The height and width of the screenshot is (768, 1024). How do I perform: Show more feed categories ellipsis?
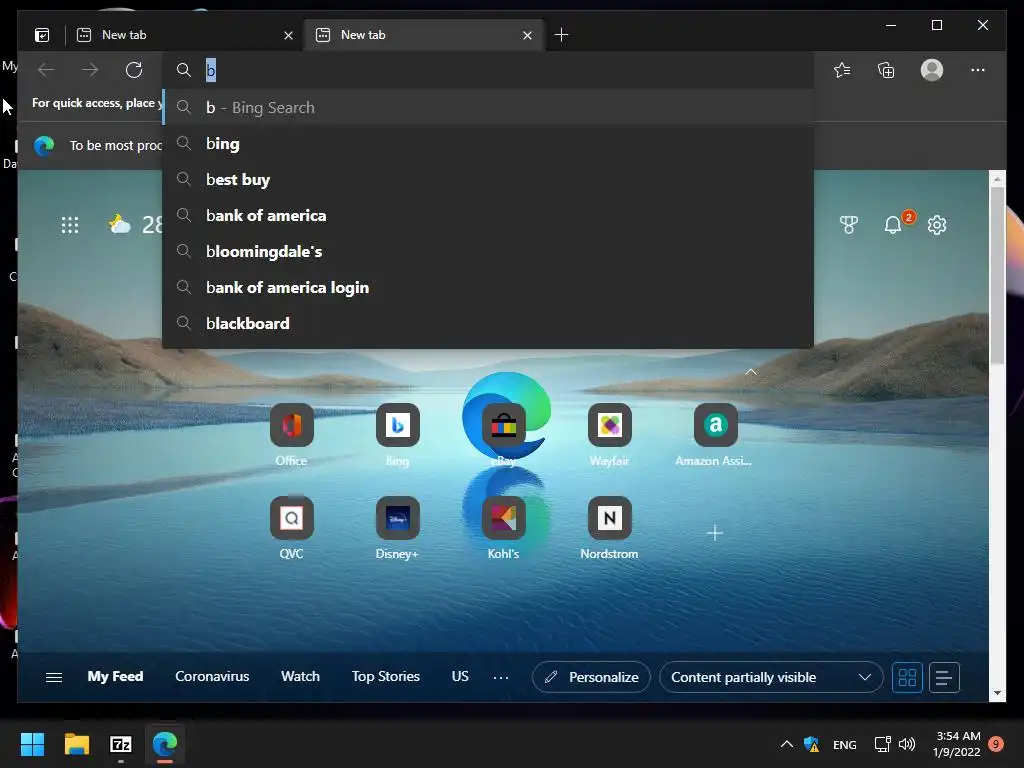click(x=501, y=678)
